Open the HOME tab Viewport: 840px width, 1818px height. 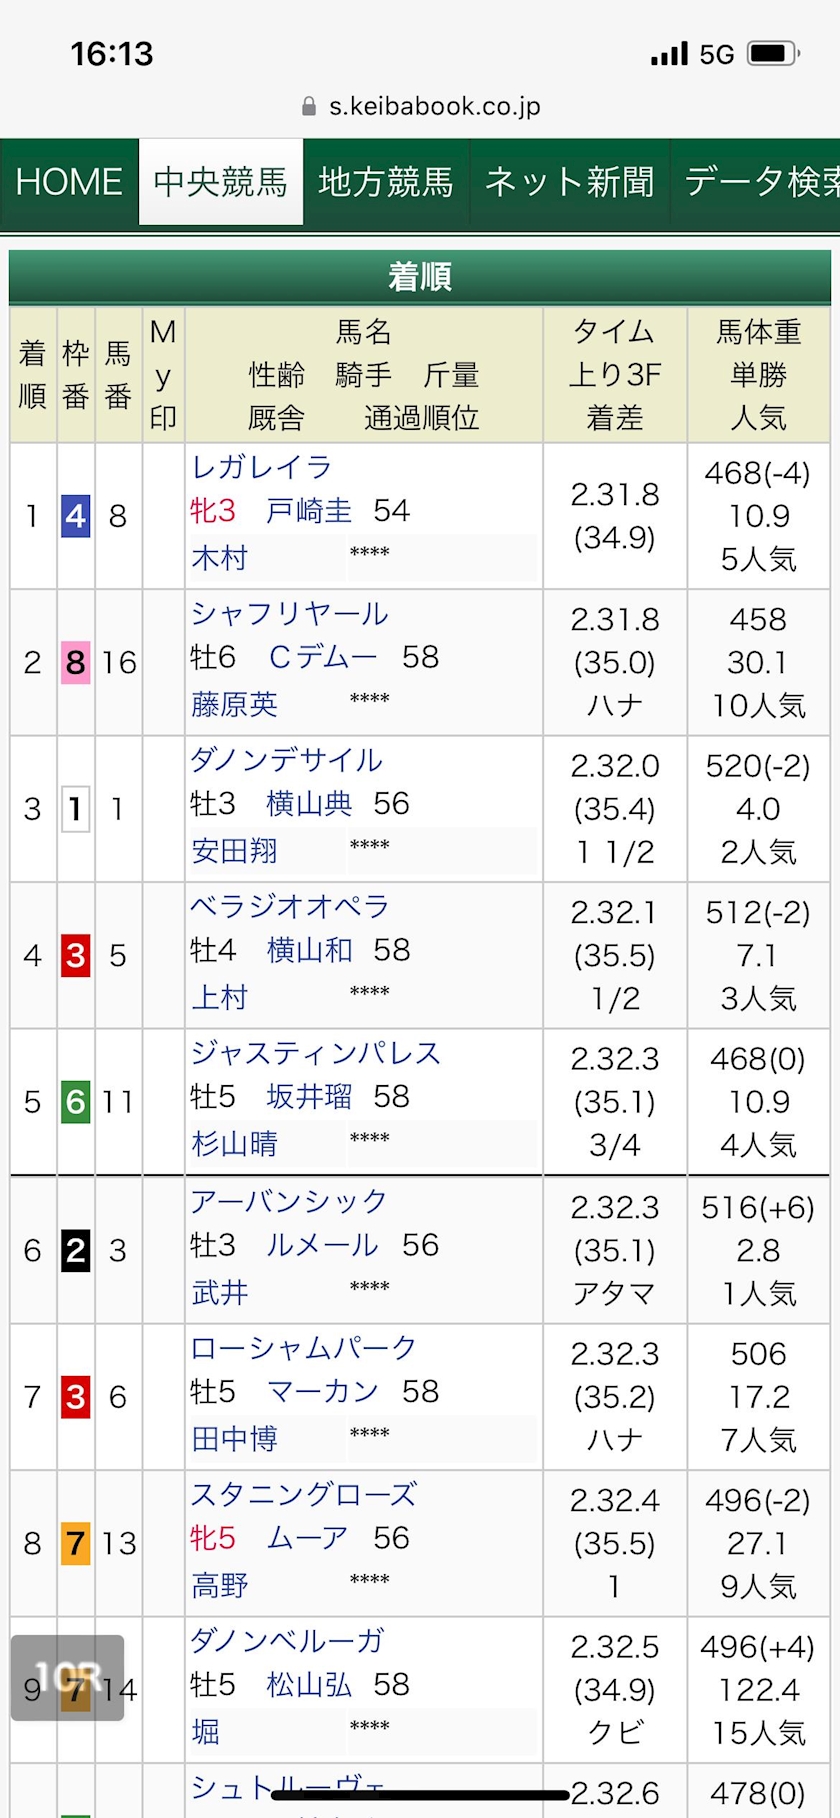pyautogui.click(x=69, y=182)
